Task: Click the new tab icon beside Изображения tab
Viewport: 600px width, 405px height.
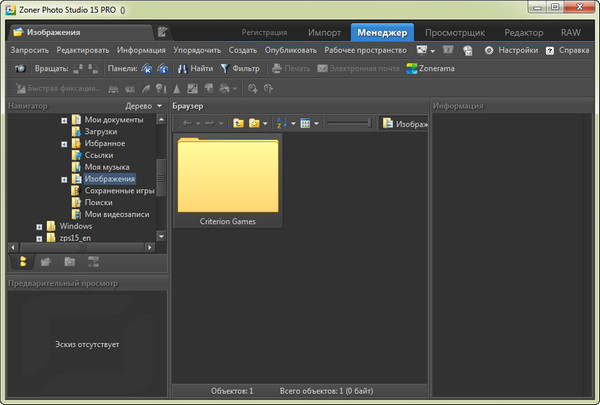Action: coord(163,33)
